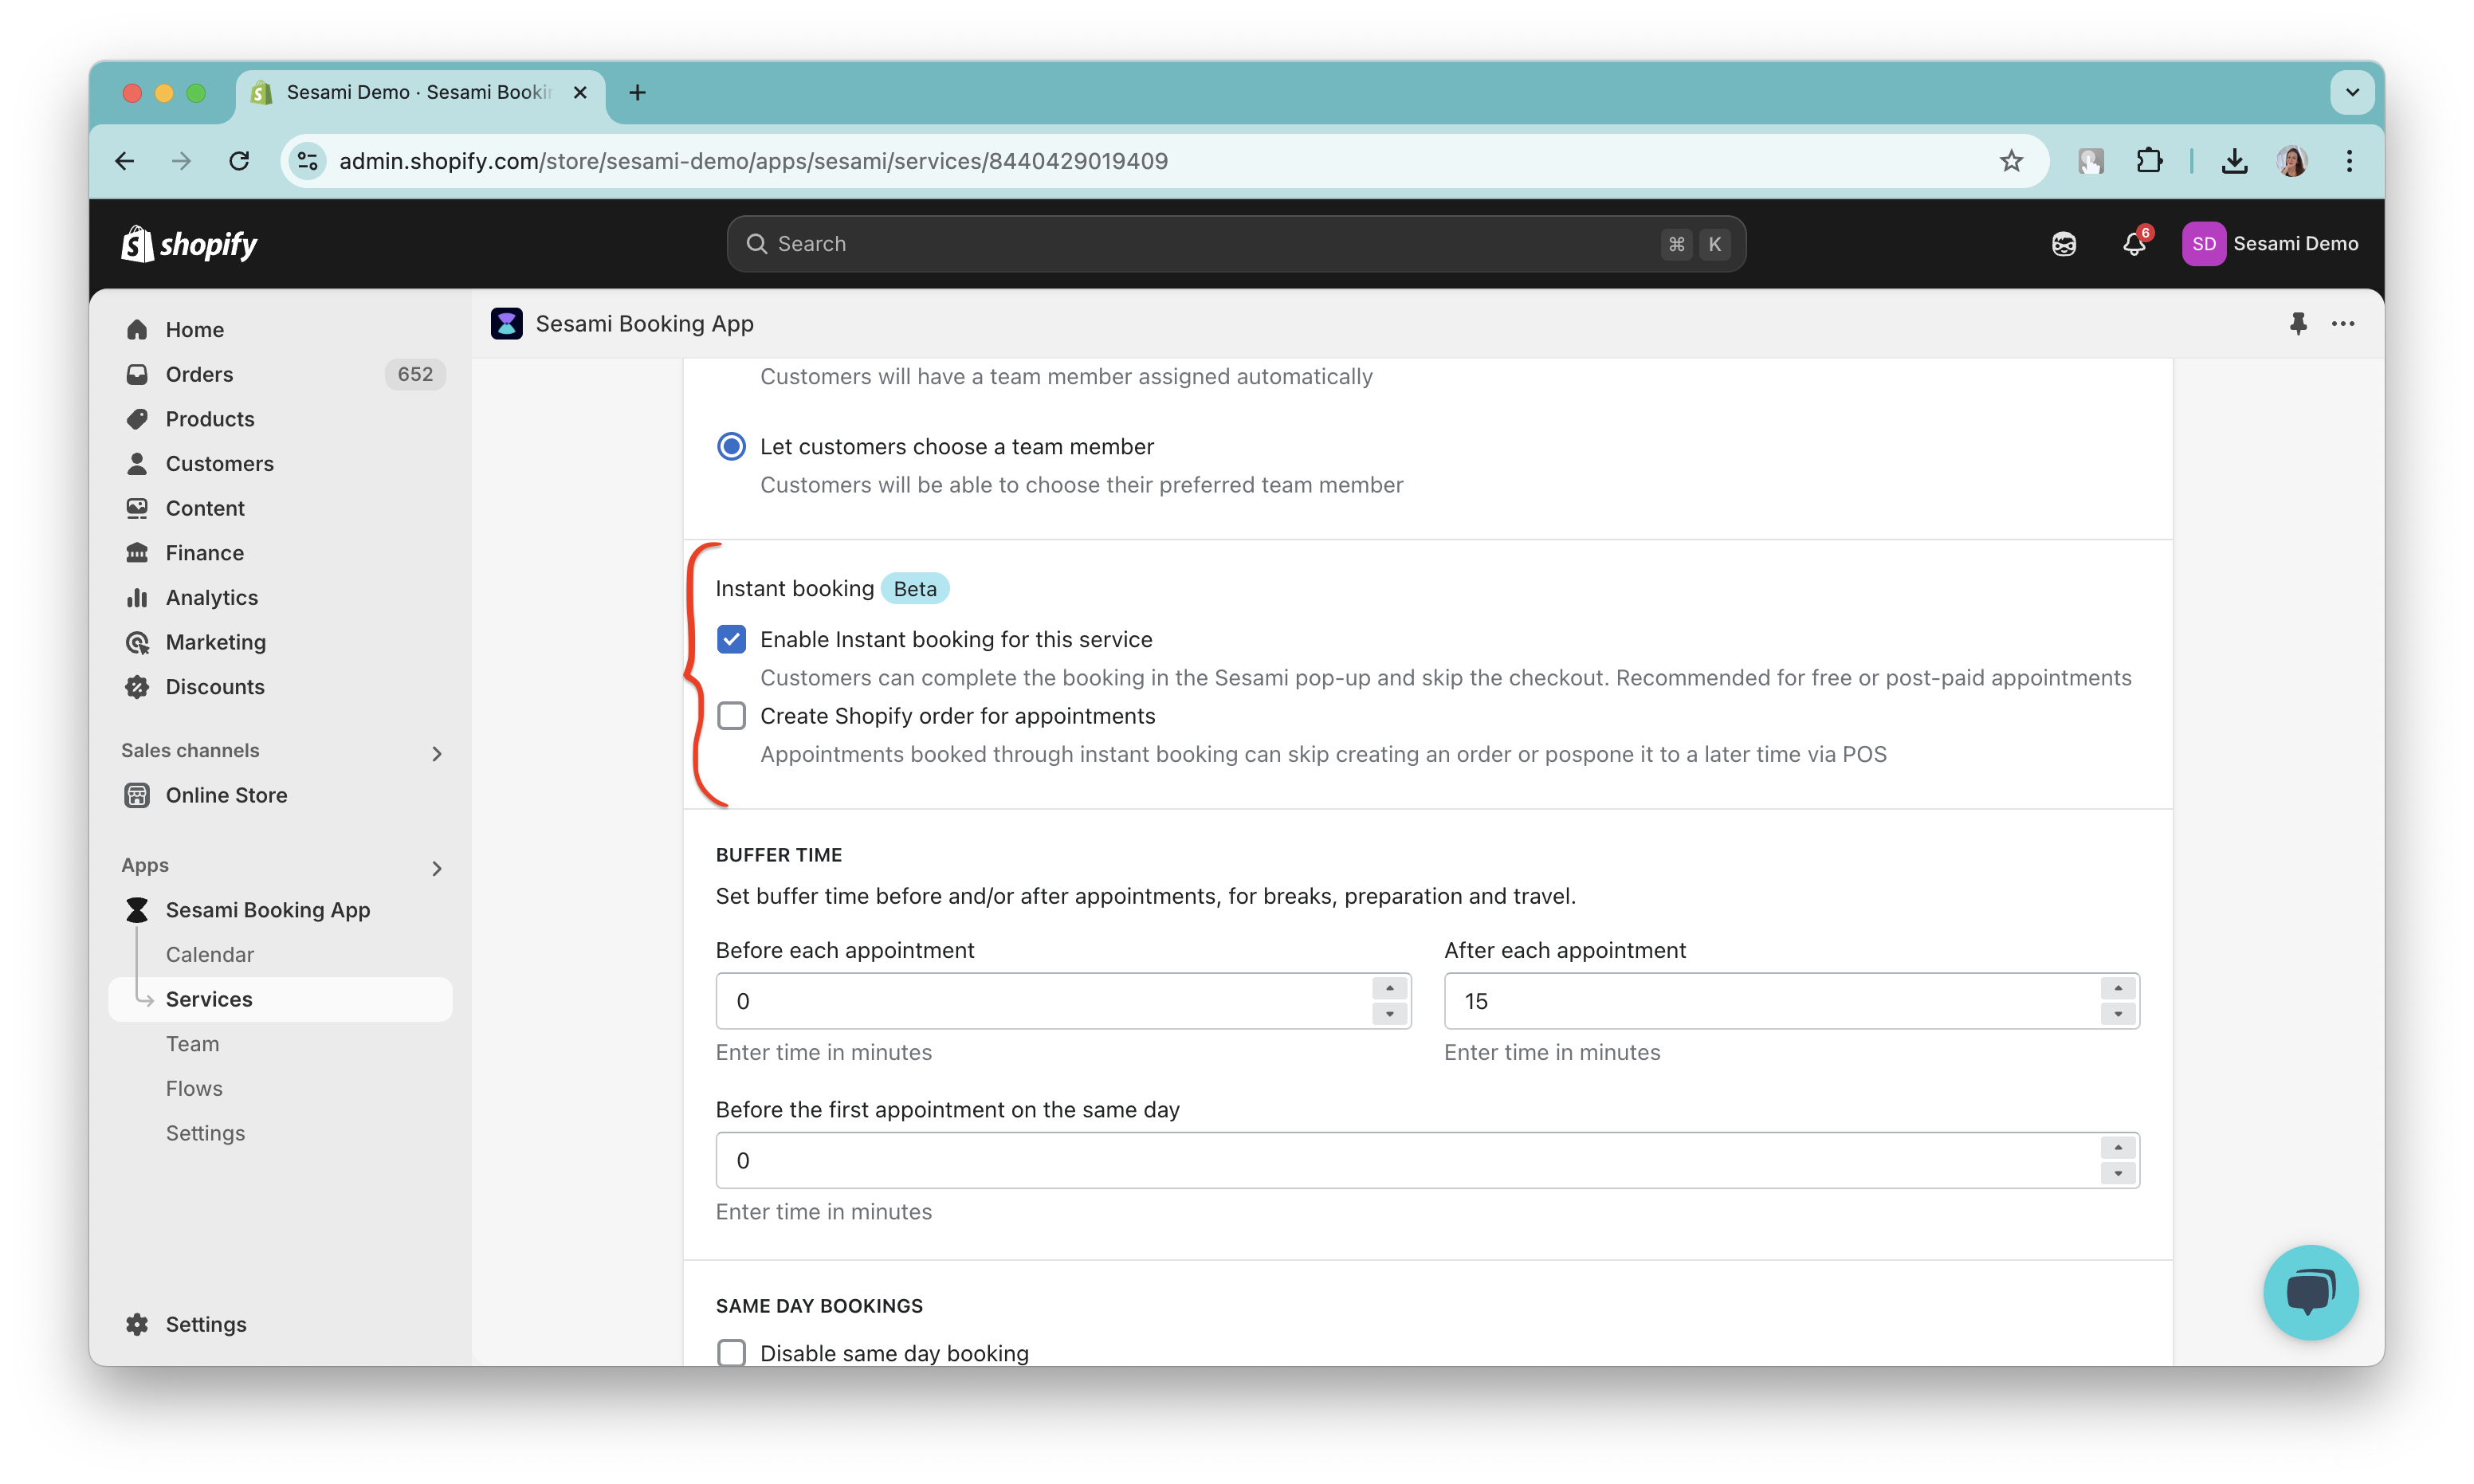Click the Orders inbox icon
Image resolution: width=2474 pixels, height=1484 pixels.
point(137,374)
